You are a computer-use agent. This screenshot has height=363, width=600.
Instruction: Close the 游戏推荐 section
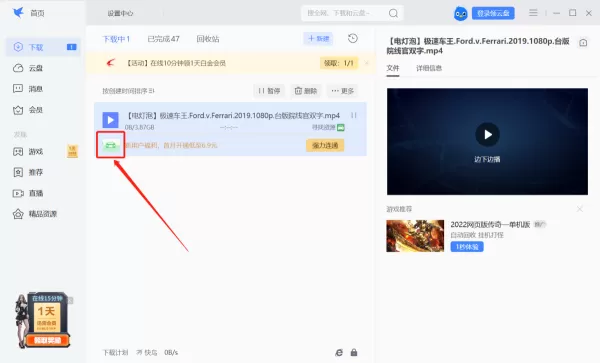[580, 209]
